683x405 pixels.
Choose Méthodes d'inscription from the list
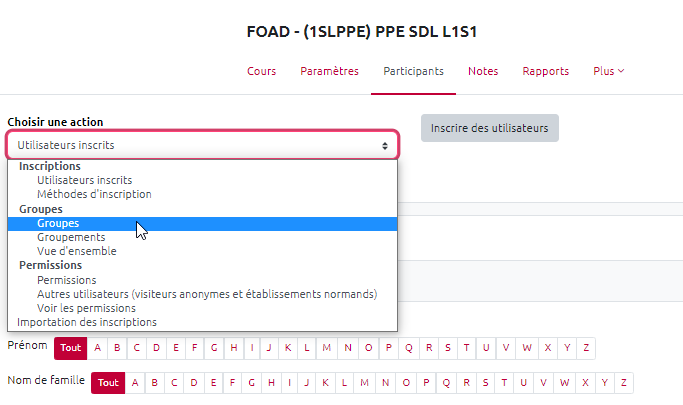point(94,194)
